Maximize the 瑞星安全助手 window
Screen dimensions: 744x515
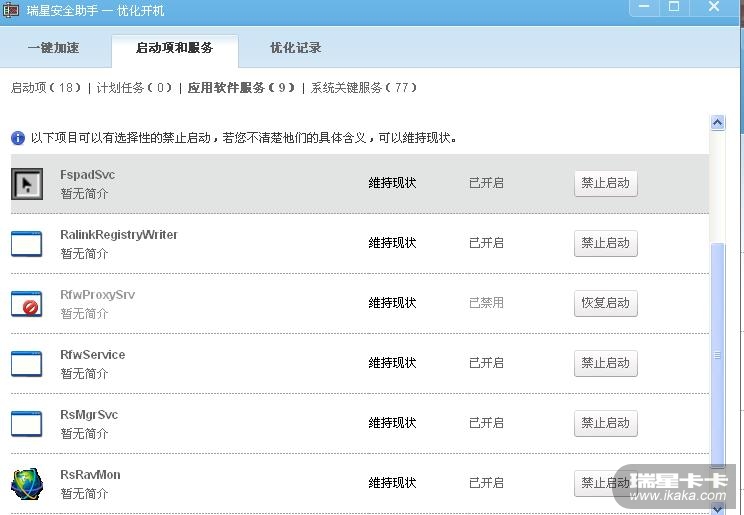click(x=674, y=7)
